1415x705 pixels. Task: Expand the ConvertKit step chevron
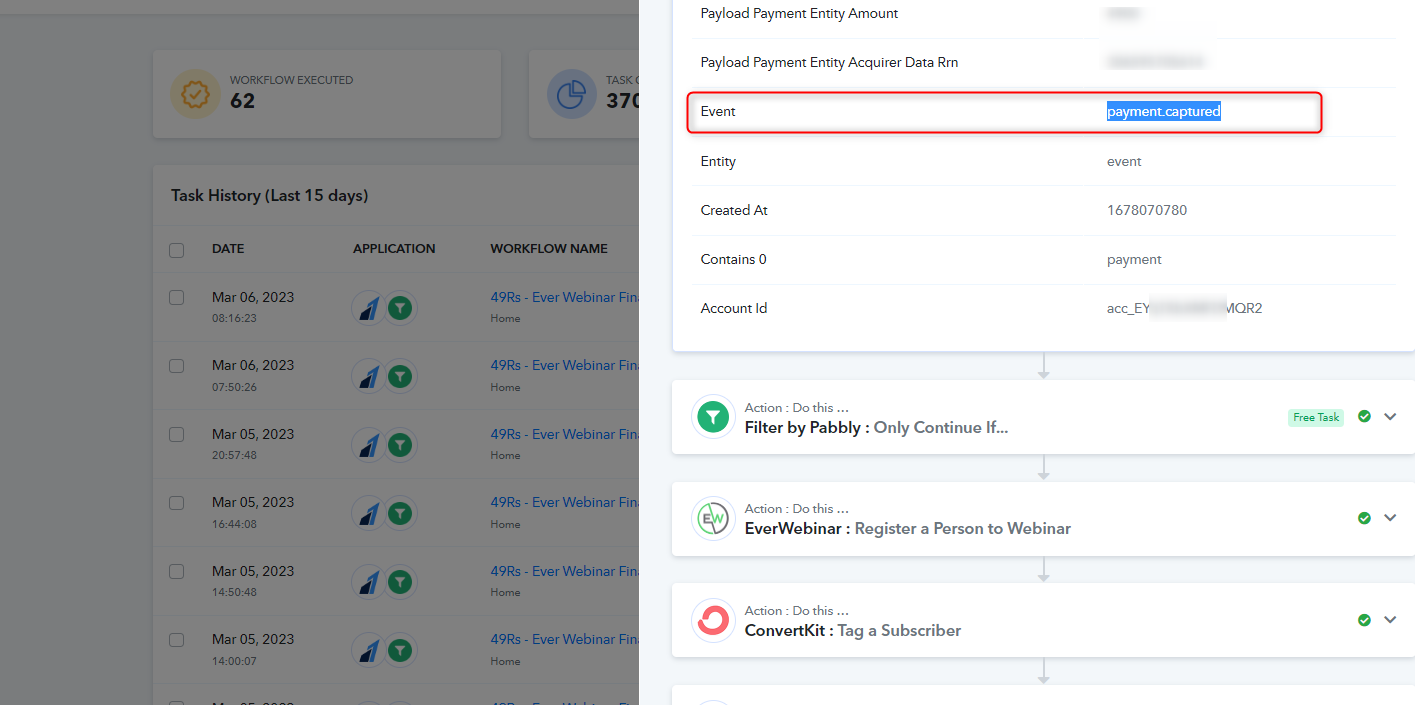point(1390,620)
